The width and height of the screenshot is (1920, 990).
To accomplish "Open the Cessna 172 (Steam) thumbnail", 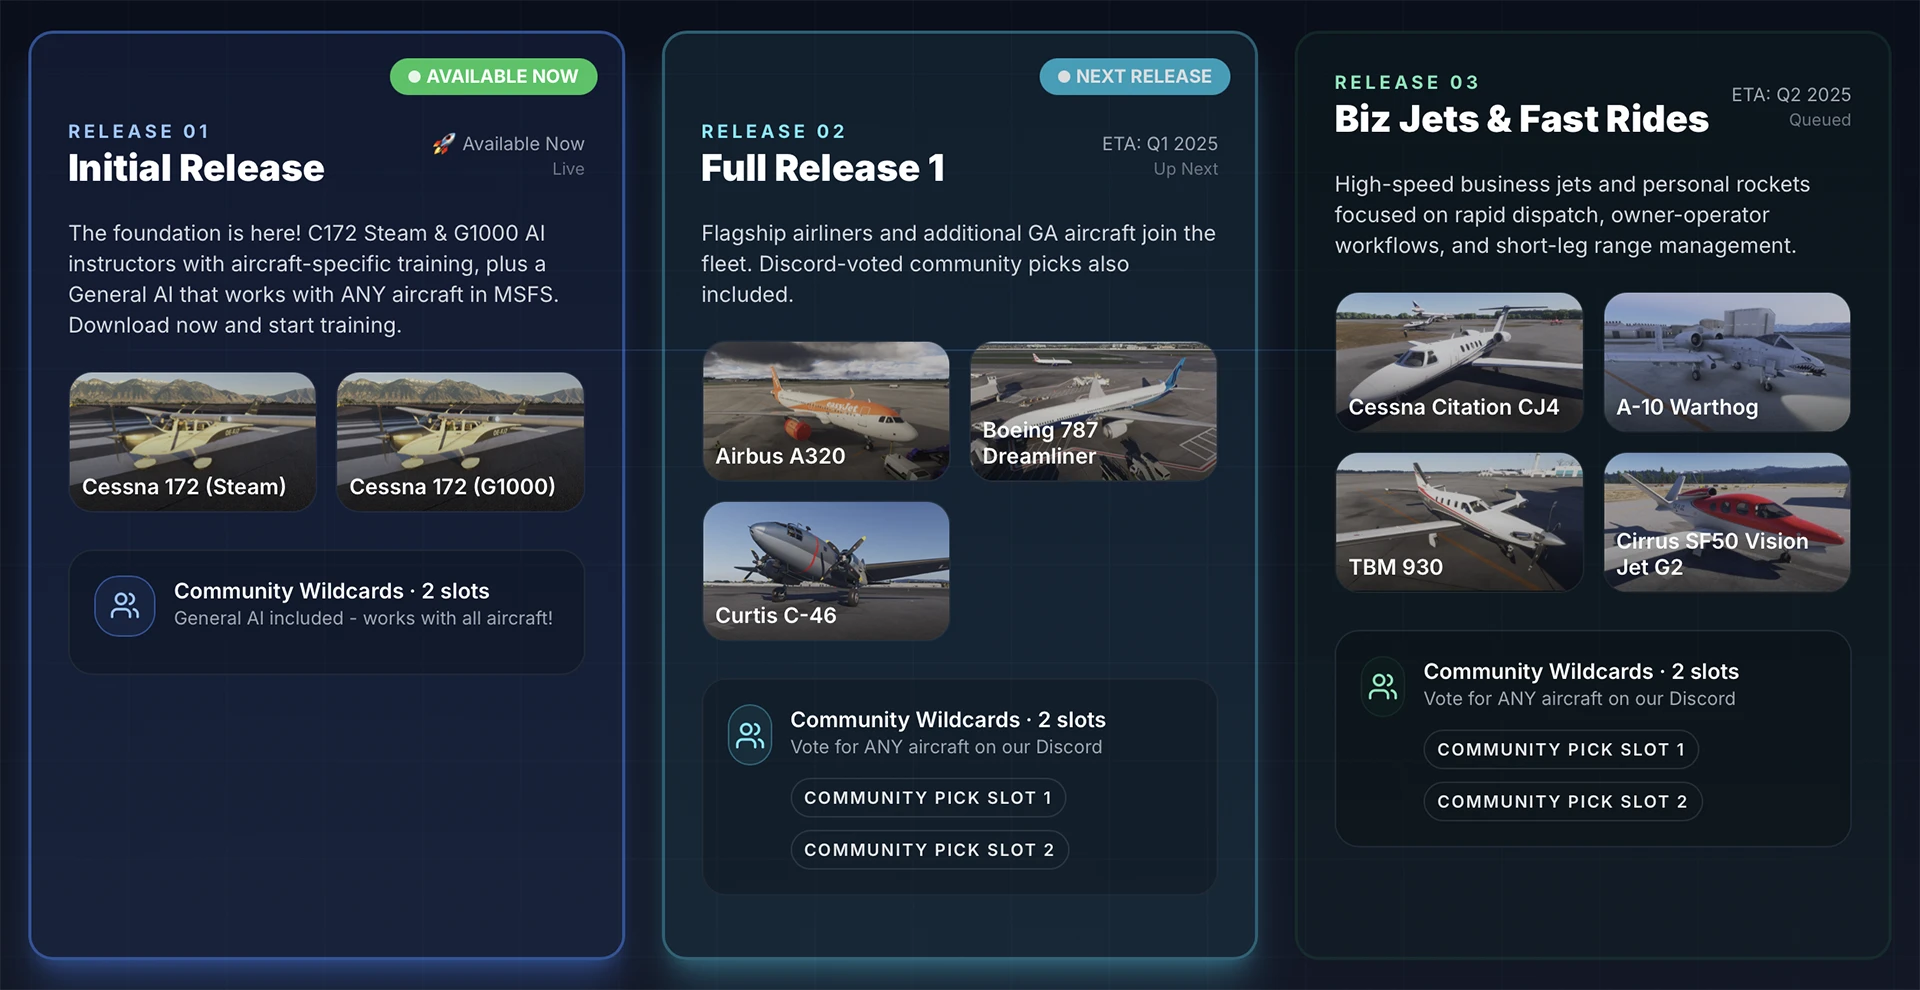I will point(192,442).
